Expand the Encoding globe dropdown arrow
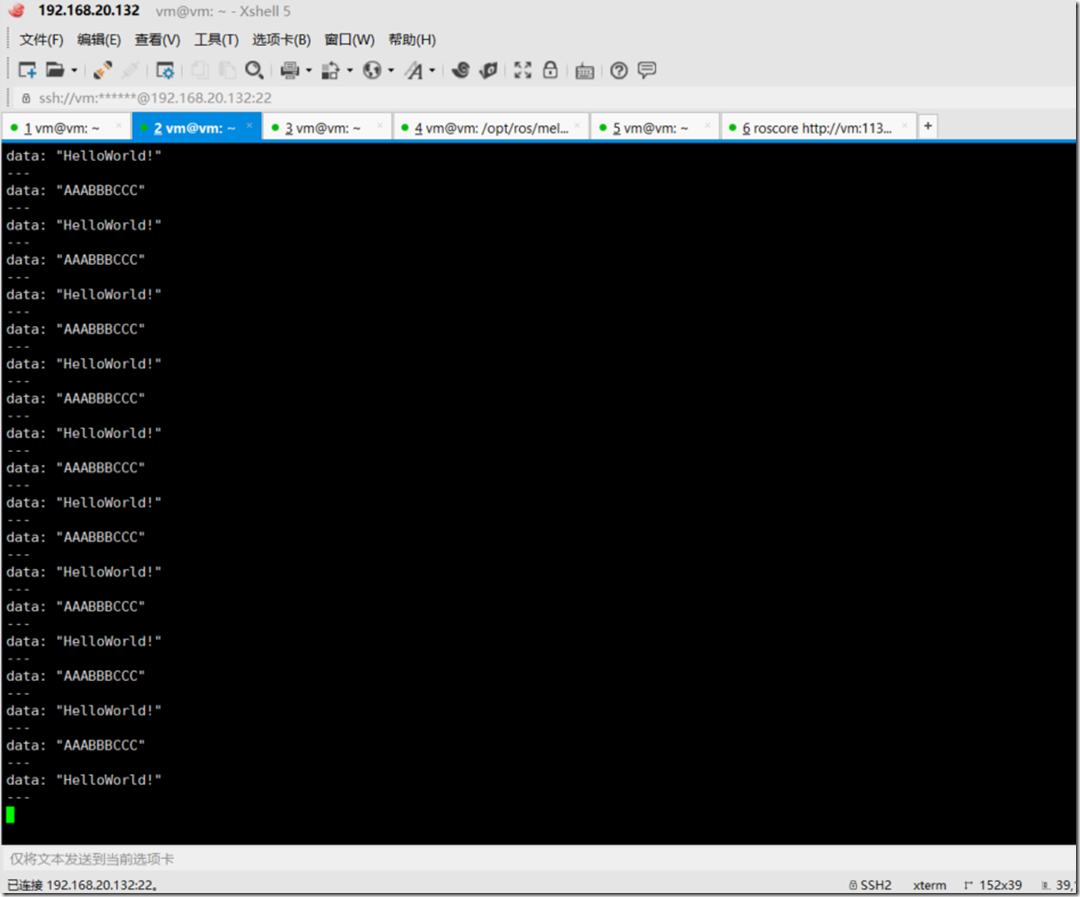The height and width of the screenshot is (897, 1080). 391,70
